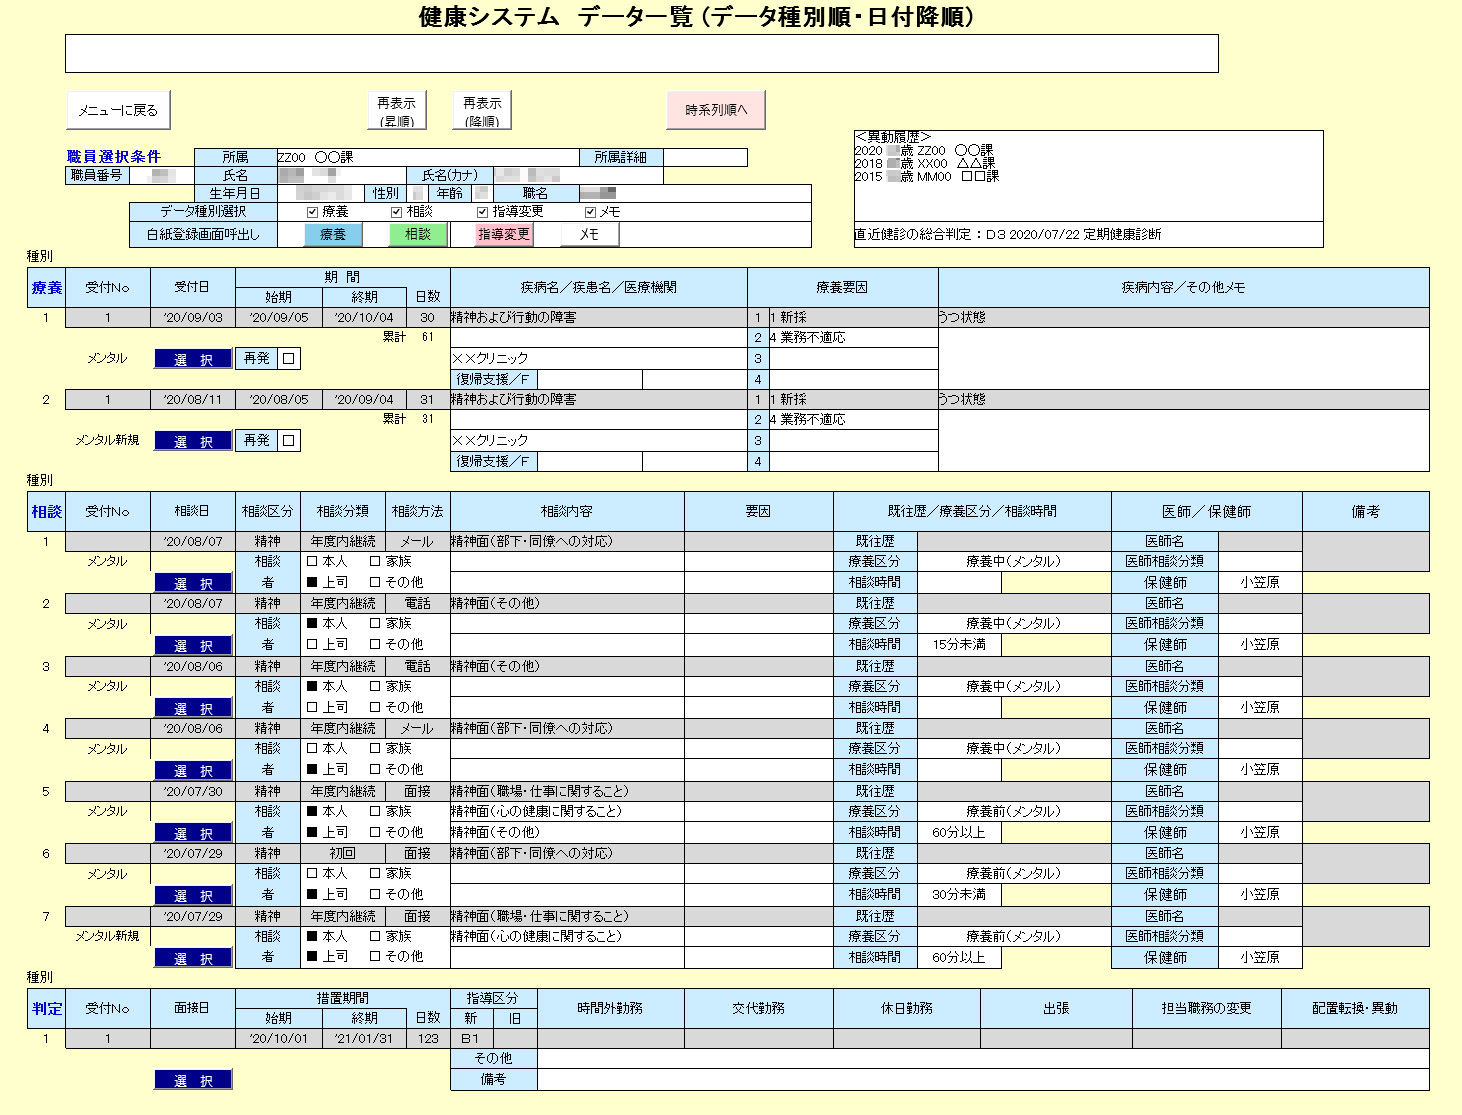Click その他 input row in 判定 section
Viewport: 1462px width, 1115px height.
coord(983,1058)
